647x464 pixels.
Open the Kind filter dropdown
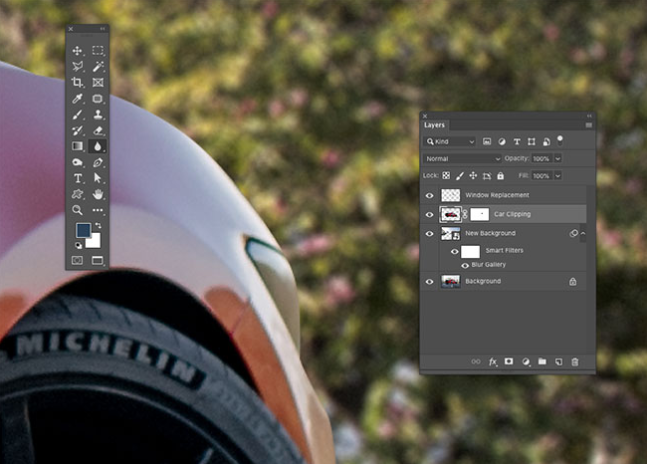click(x=449, y=141)
